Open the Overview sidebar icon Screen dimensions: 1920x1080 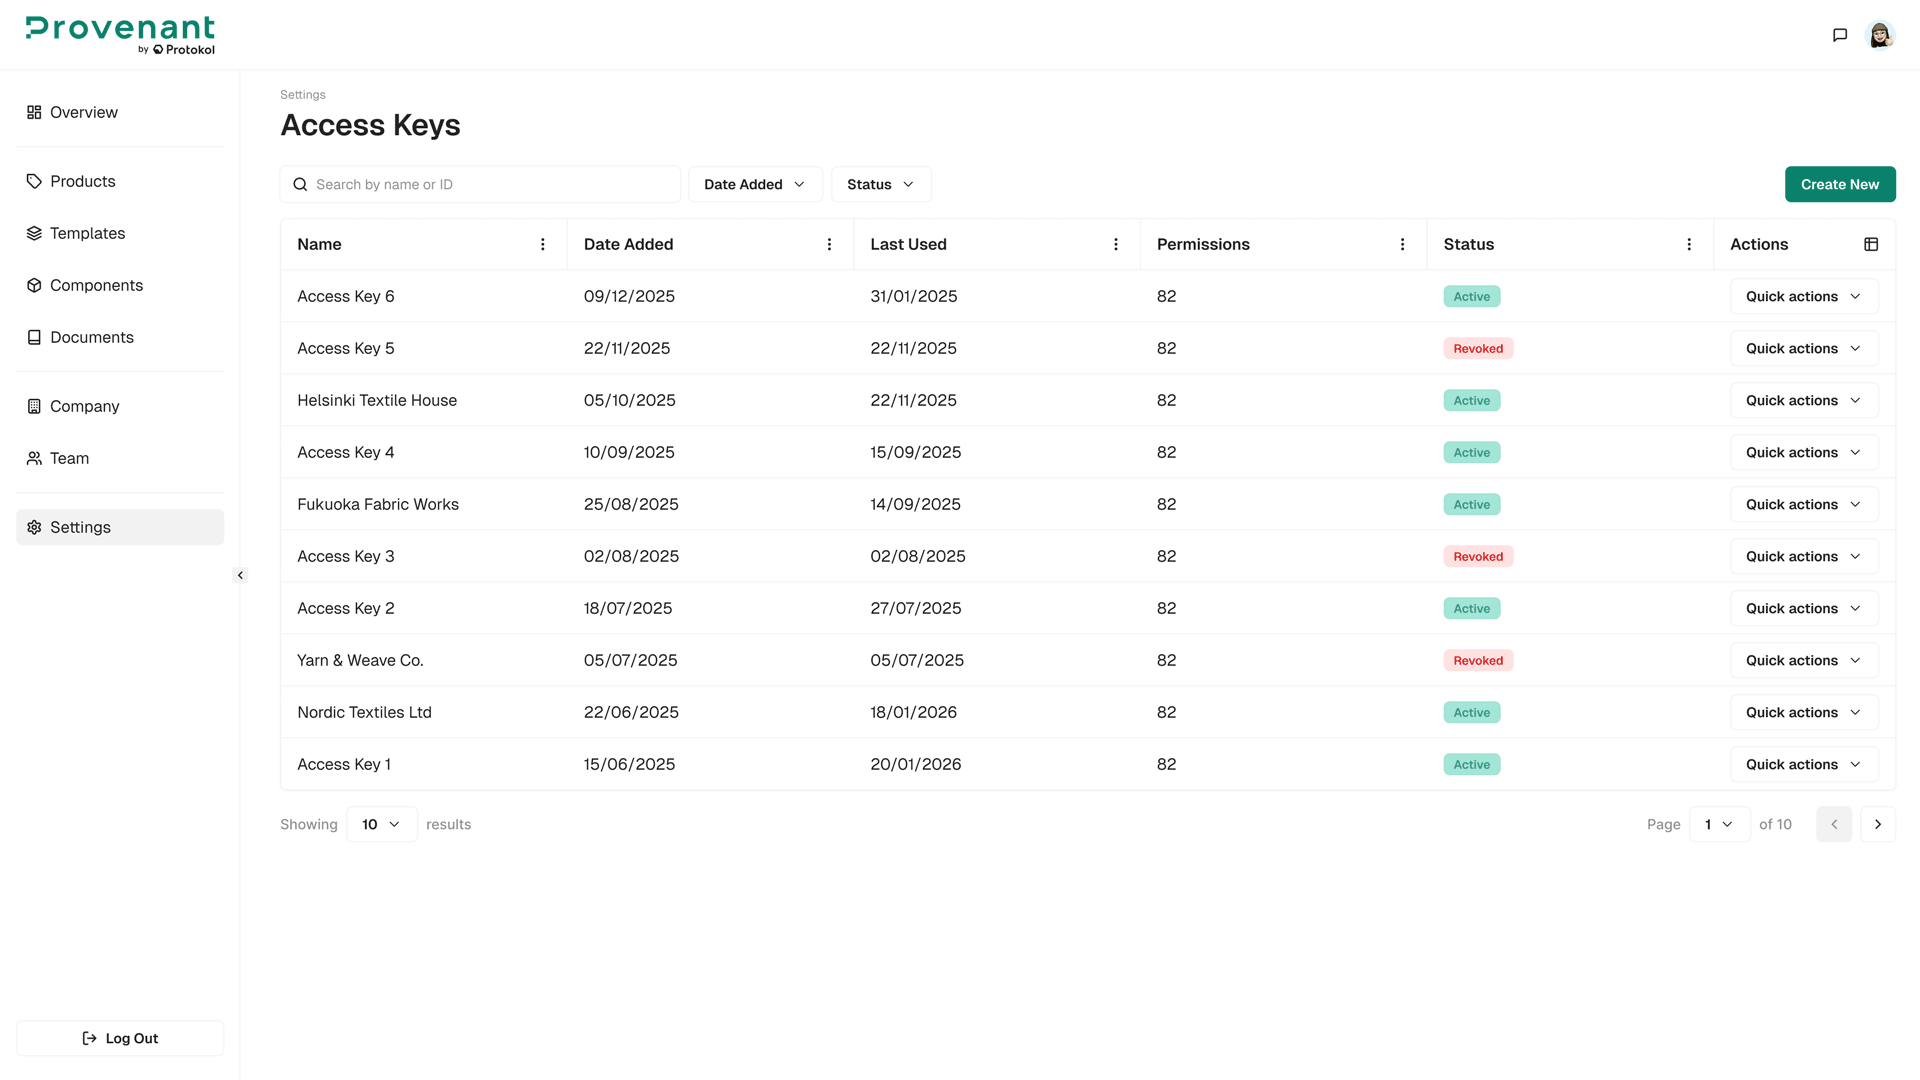pyautogui.click(x=33, y=112)
